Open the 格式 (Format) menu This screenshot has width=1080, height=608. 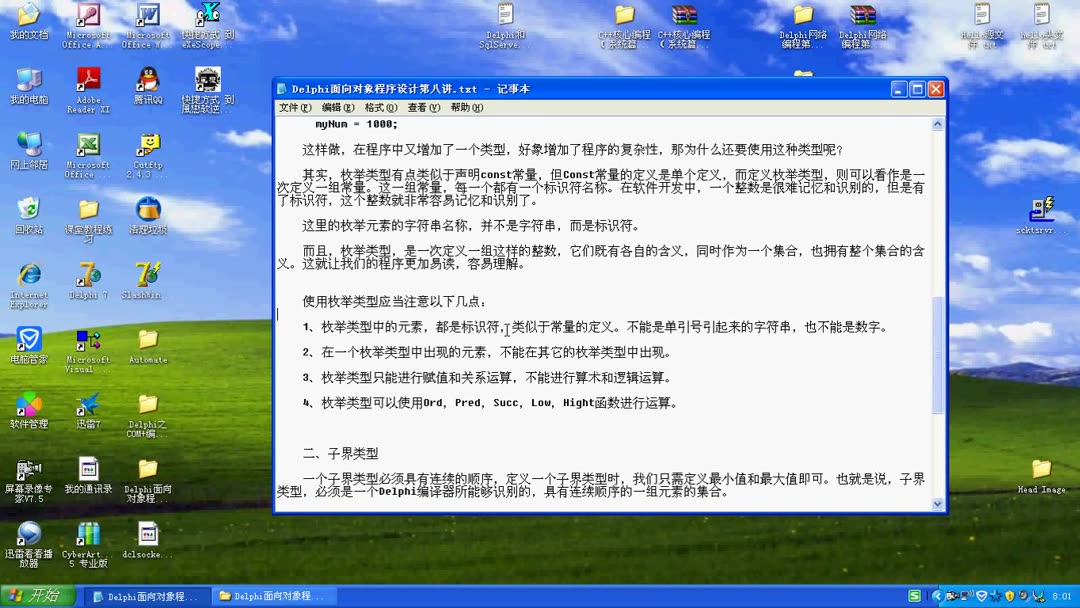[379, 106]
